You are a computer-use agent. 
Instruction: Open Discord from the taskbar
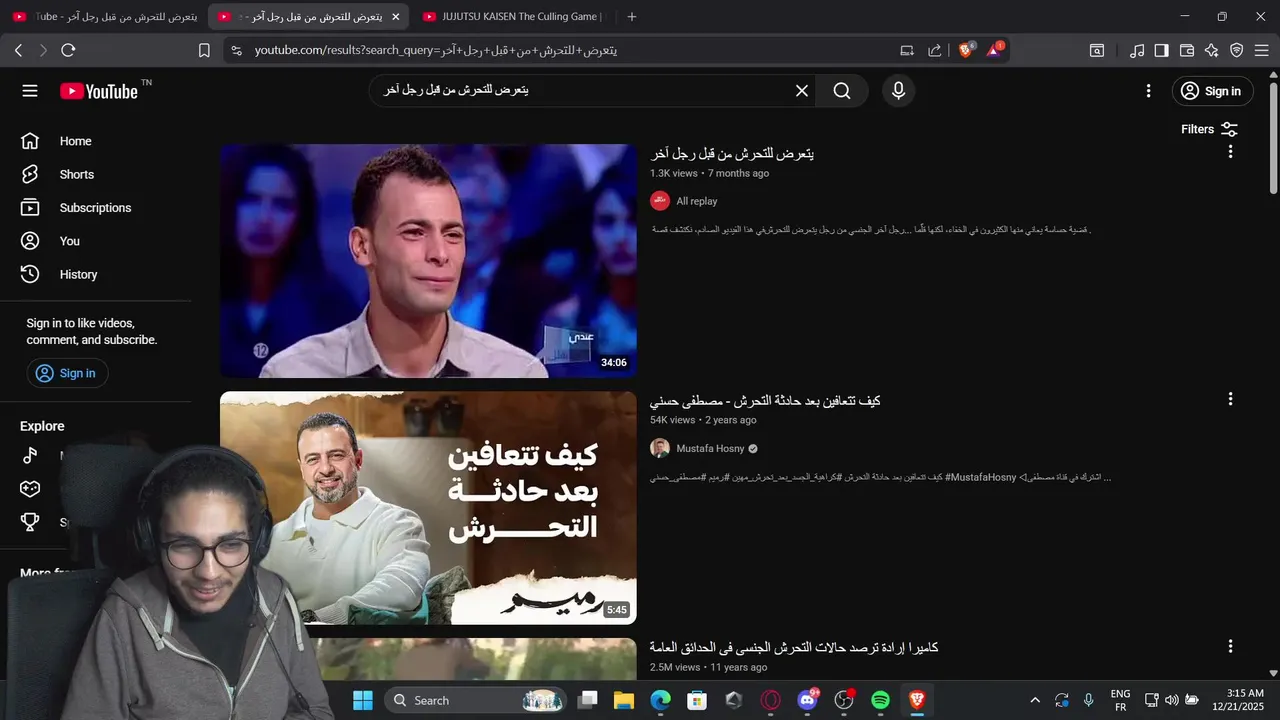pyautogui.click(x=807, y=700)
